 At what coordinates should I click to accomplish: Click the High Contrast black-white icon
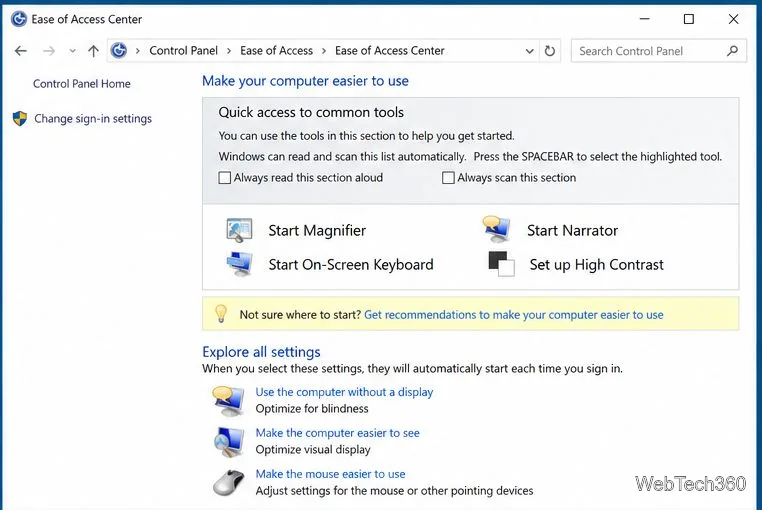tap(501, 264)
